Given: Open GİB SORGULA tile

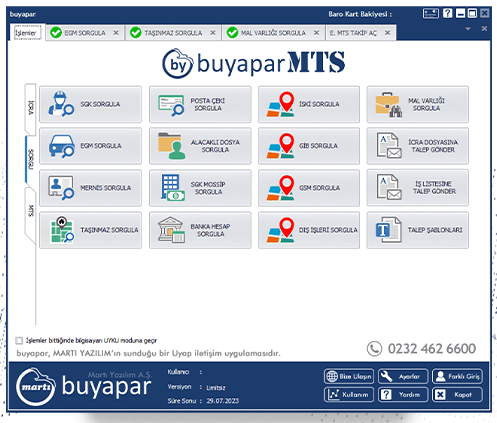Looking at the screenshot, I should 309,146.
